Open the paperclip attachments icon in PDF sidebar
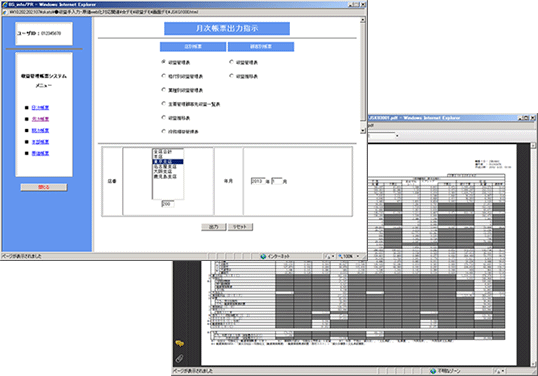 [x=179, y=359]
